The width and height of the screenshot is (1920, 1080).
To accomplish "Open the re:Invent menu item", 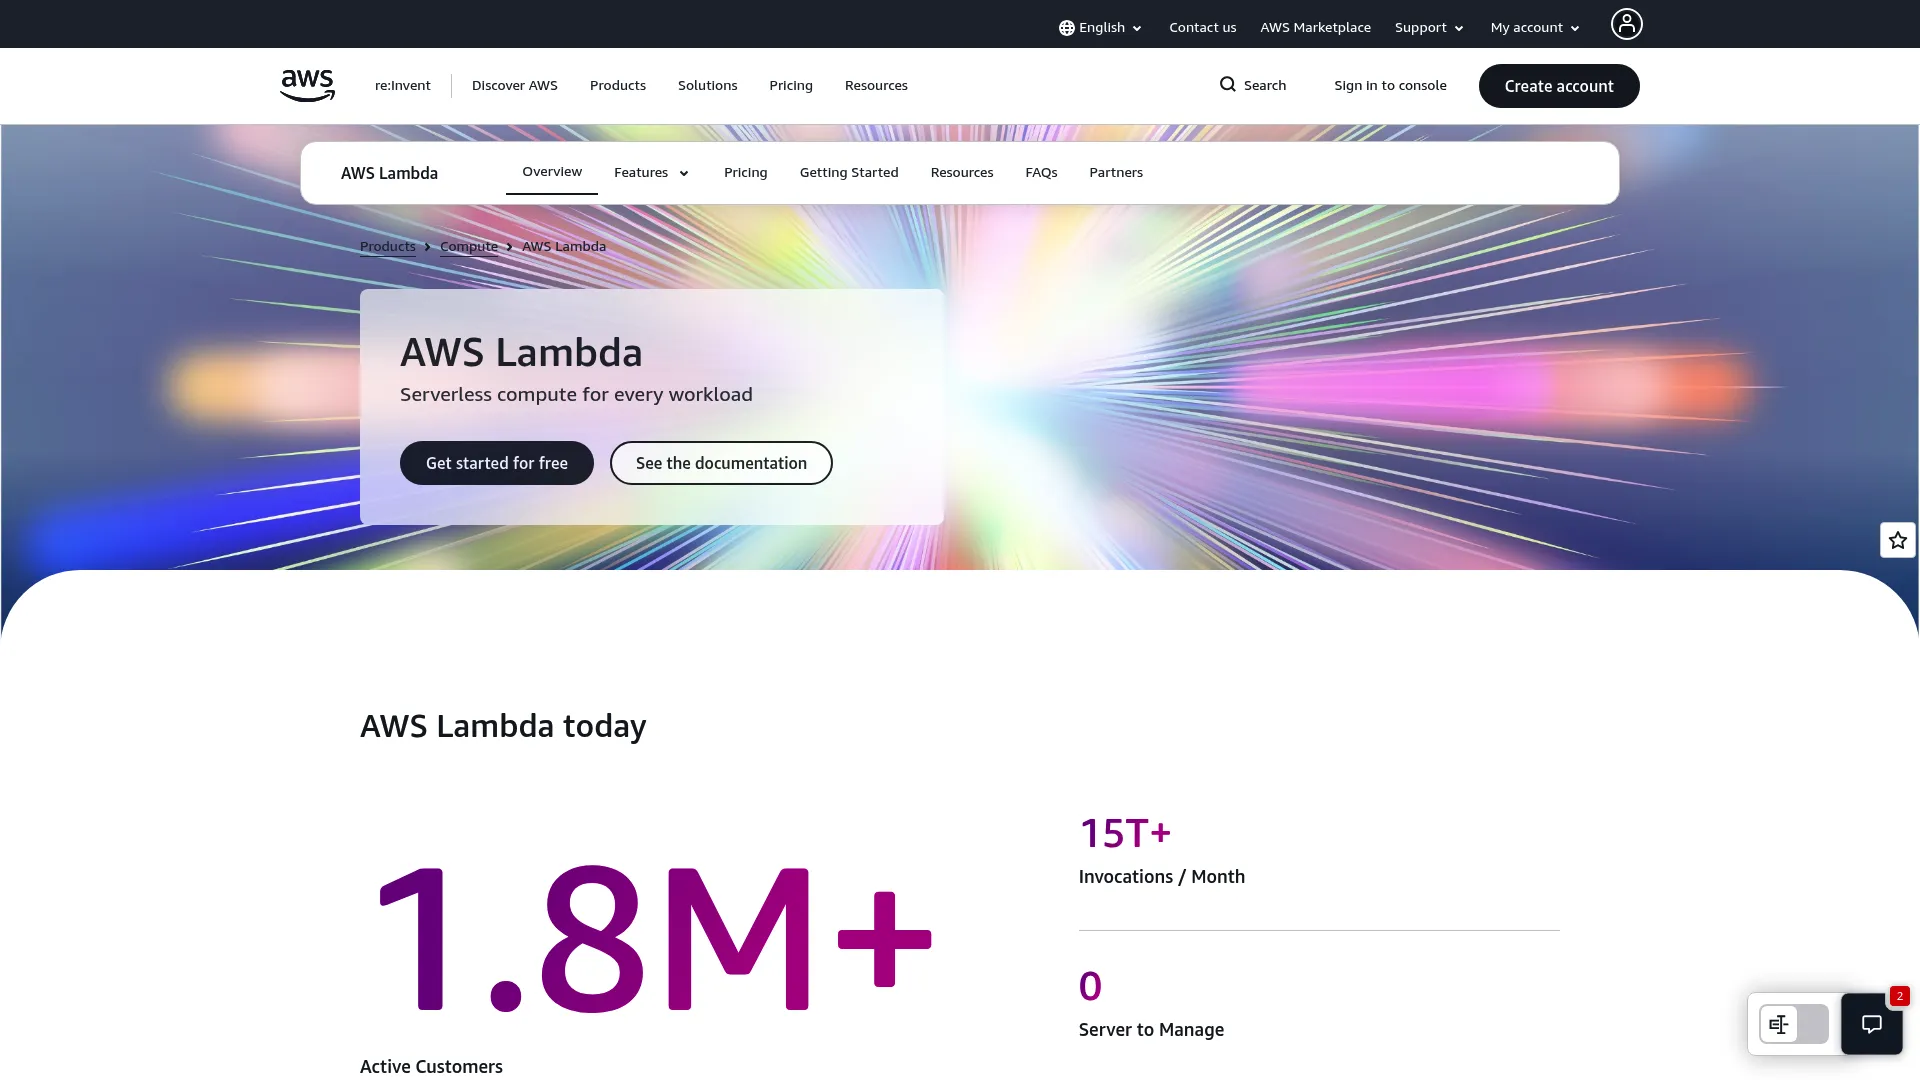I will (403, 86).
